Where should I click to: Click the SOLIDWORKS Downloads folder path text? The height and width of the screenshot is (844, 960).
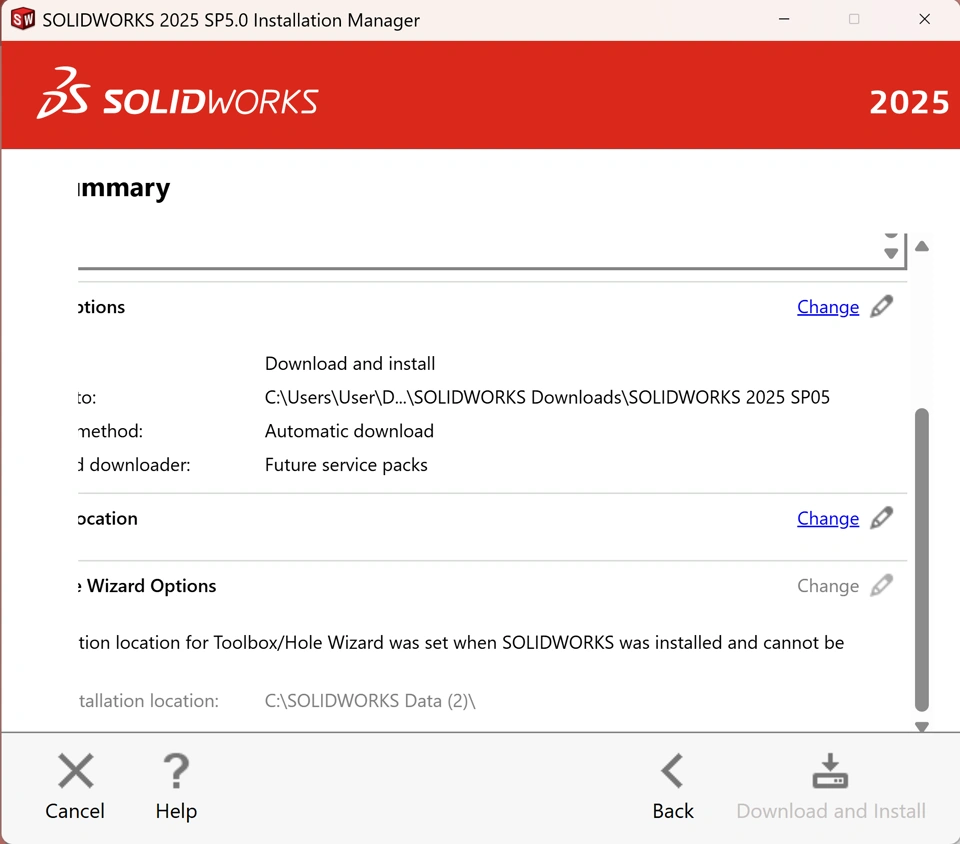pos(547,397)
